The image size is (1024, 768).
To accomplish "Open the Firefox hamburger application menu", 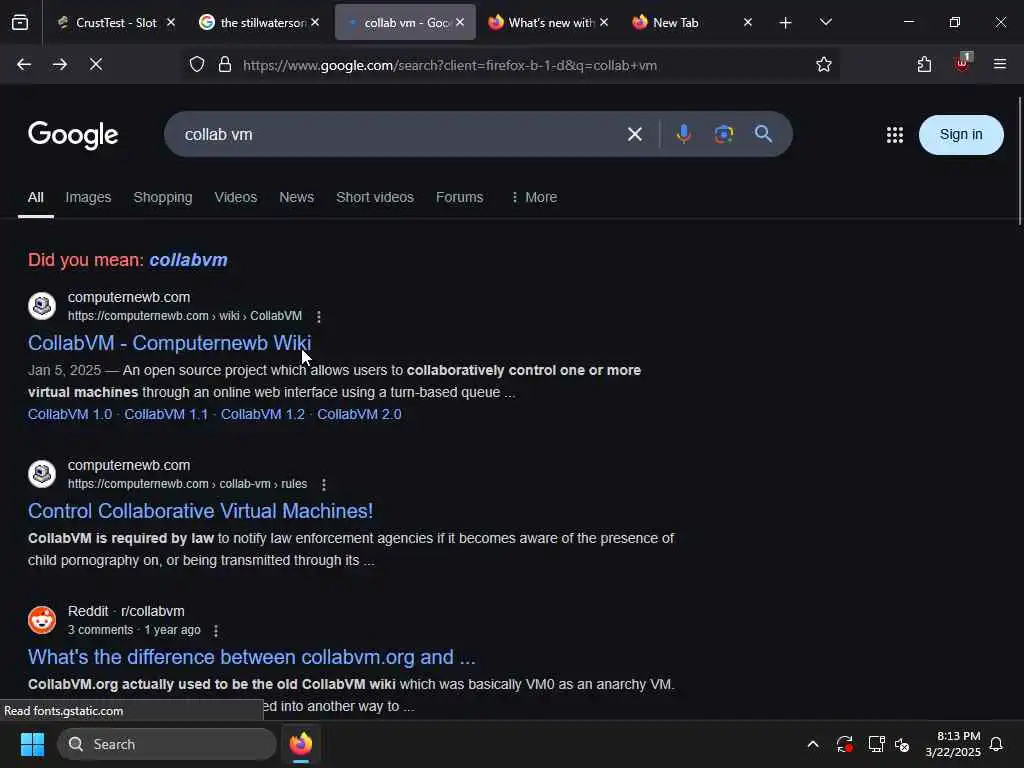I will (1000, 64).
